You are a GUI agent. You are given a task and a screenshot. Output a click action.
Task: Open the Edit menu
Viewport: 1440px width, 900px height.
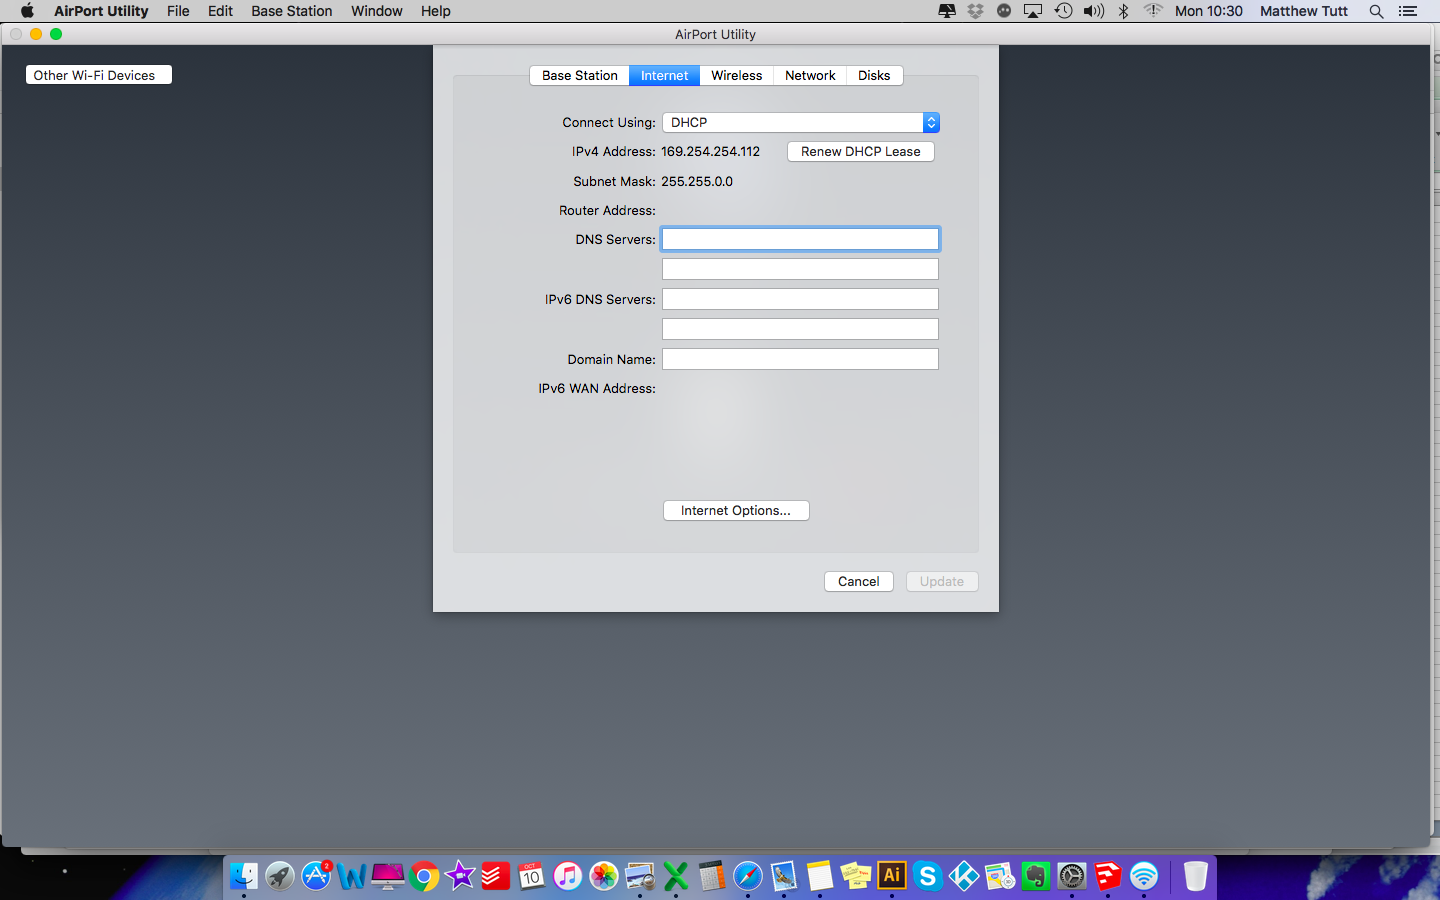(x=220, y=11)
